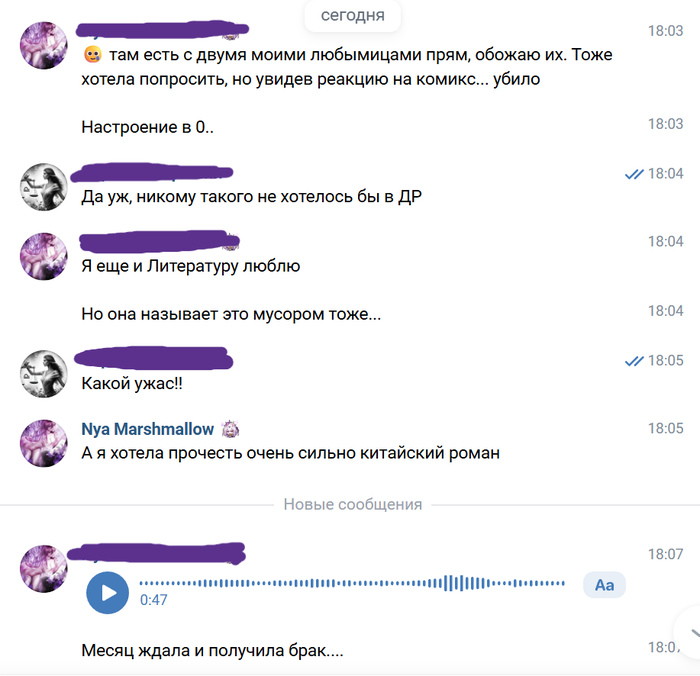Click the Aa transcription button on voice message
This screenshot has height=676, width=700.
click(604, 585)
